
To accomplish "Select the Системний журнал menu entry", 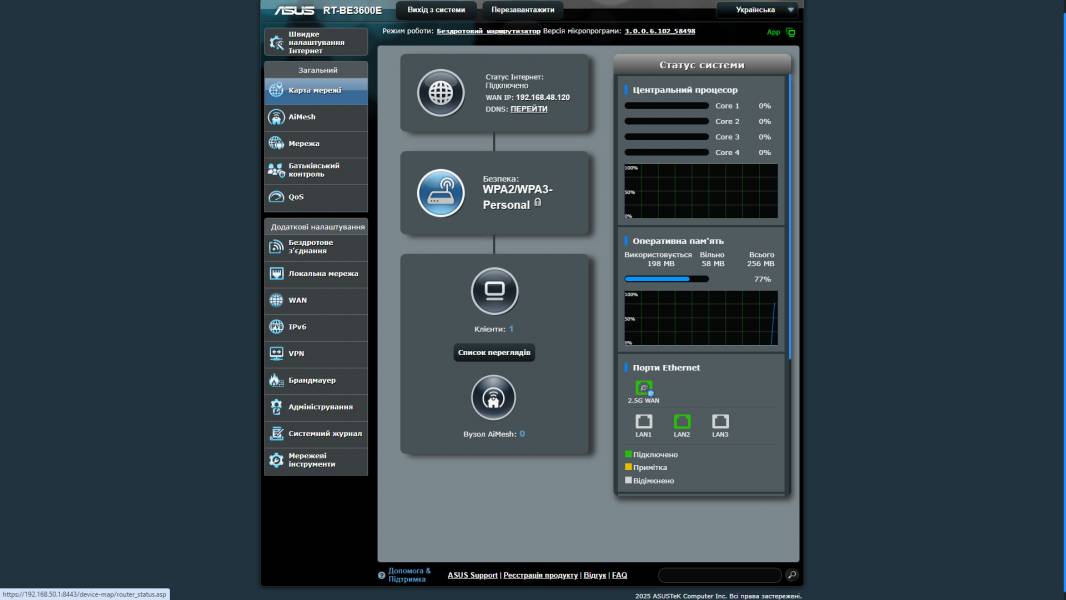I will coord(316,434).
